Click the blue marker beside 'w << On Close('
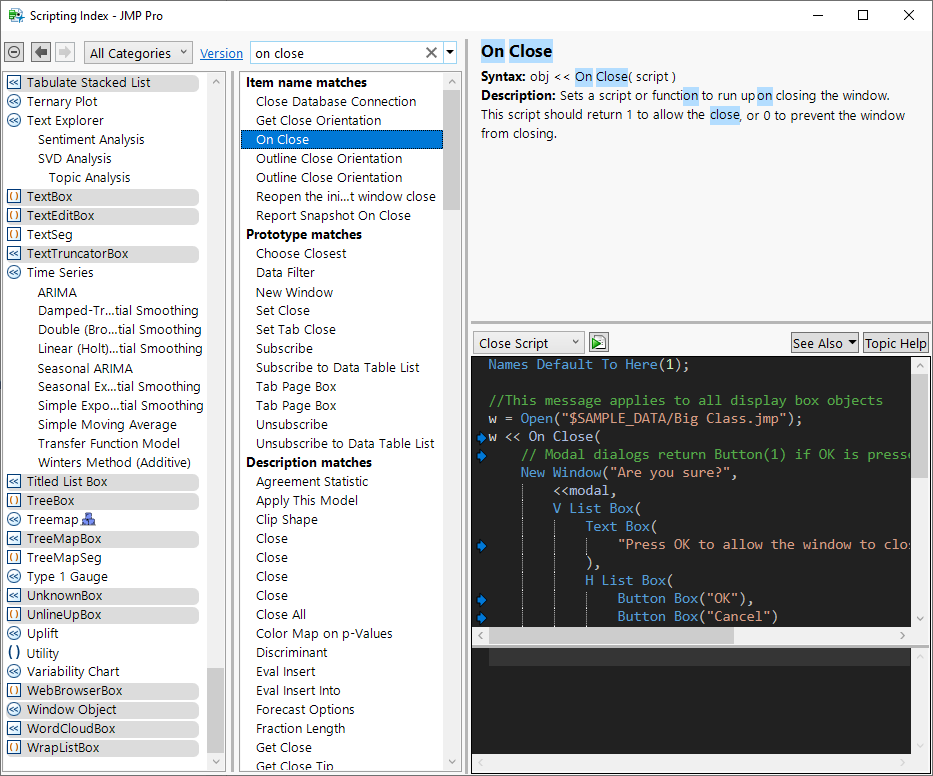Viewport: 933px width, 776px height. click(481, 437)
